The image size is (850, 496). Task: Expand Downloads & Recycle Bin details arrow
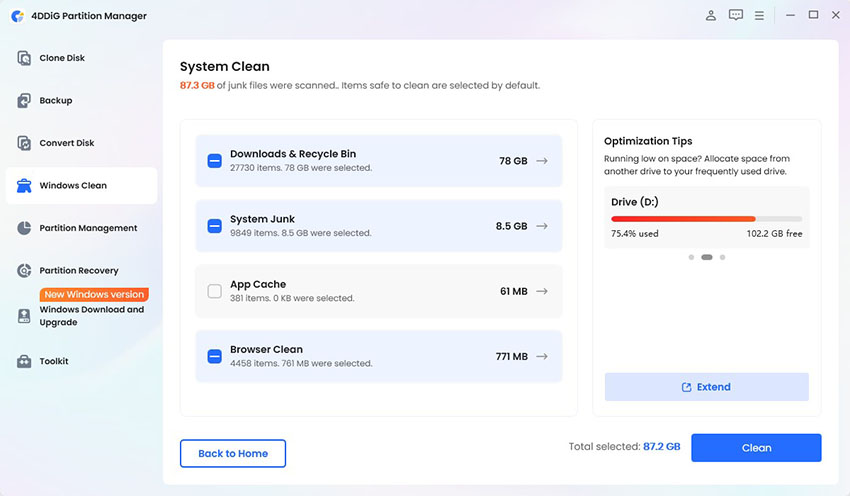[542, 161]
